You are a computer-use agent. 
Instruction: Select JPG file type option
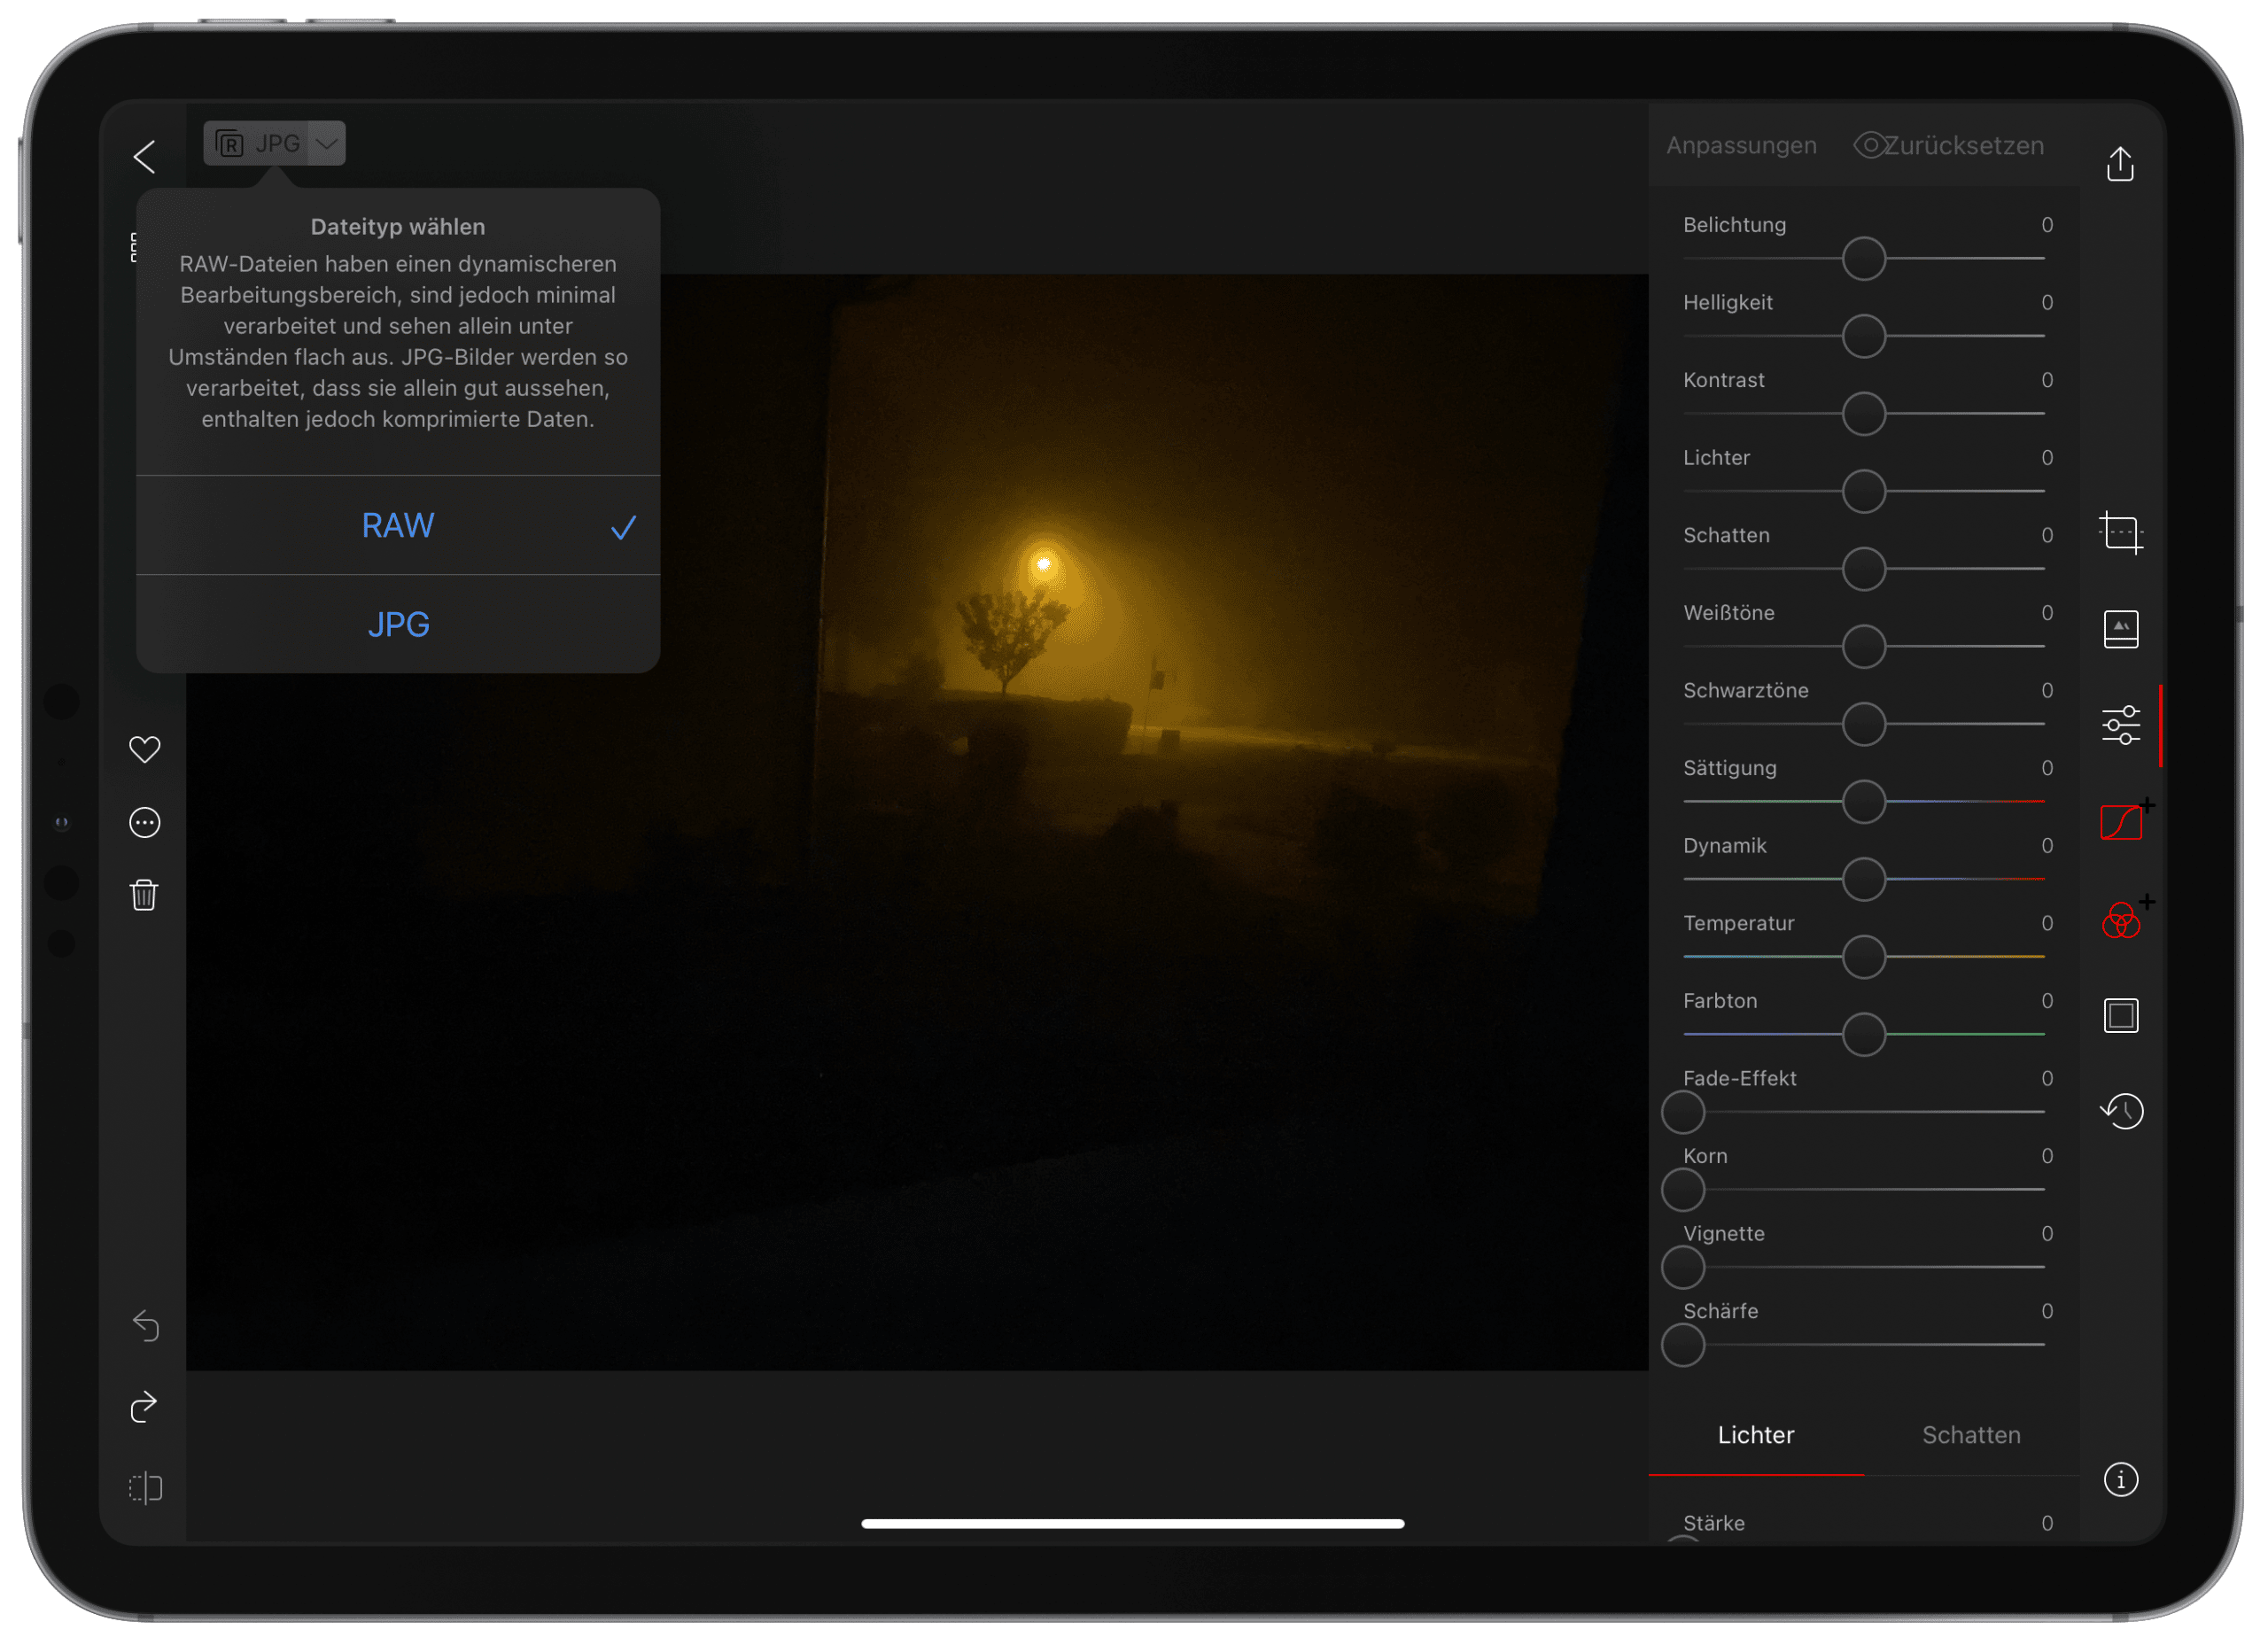[398, 625]
